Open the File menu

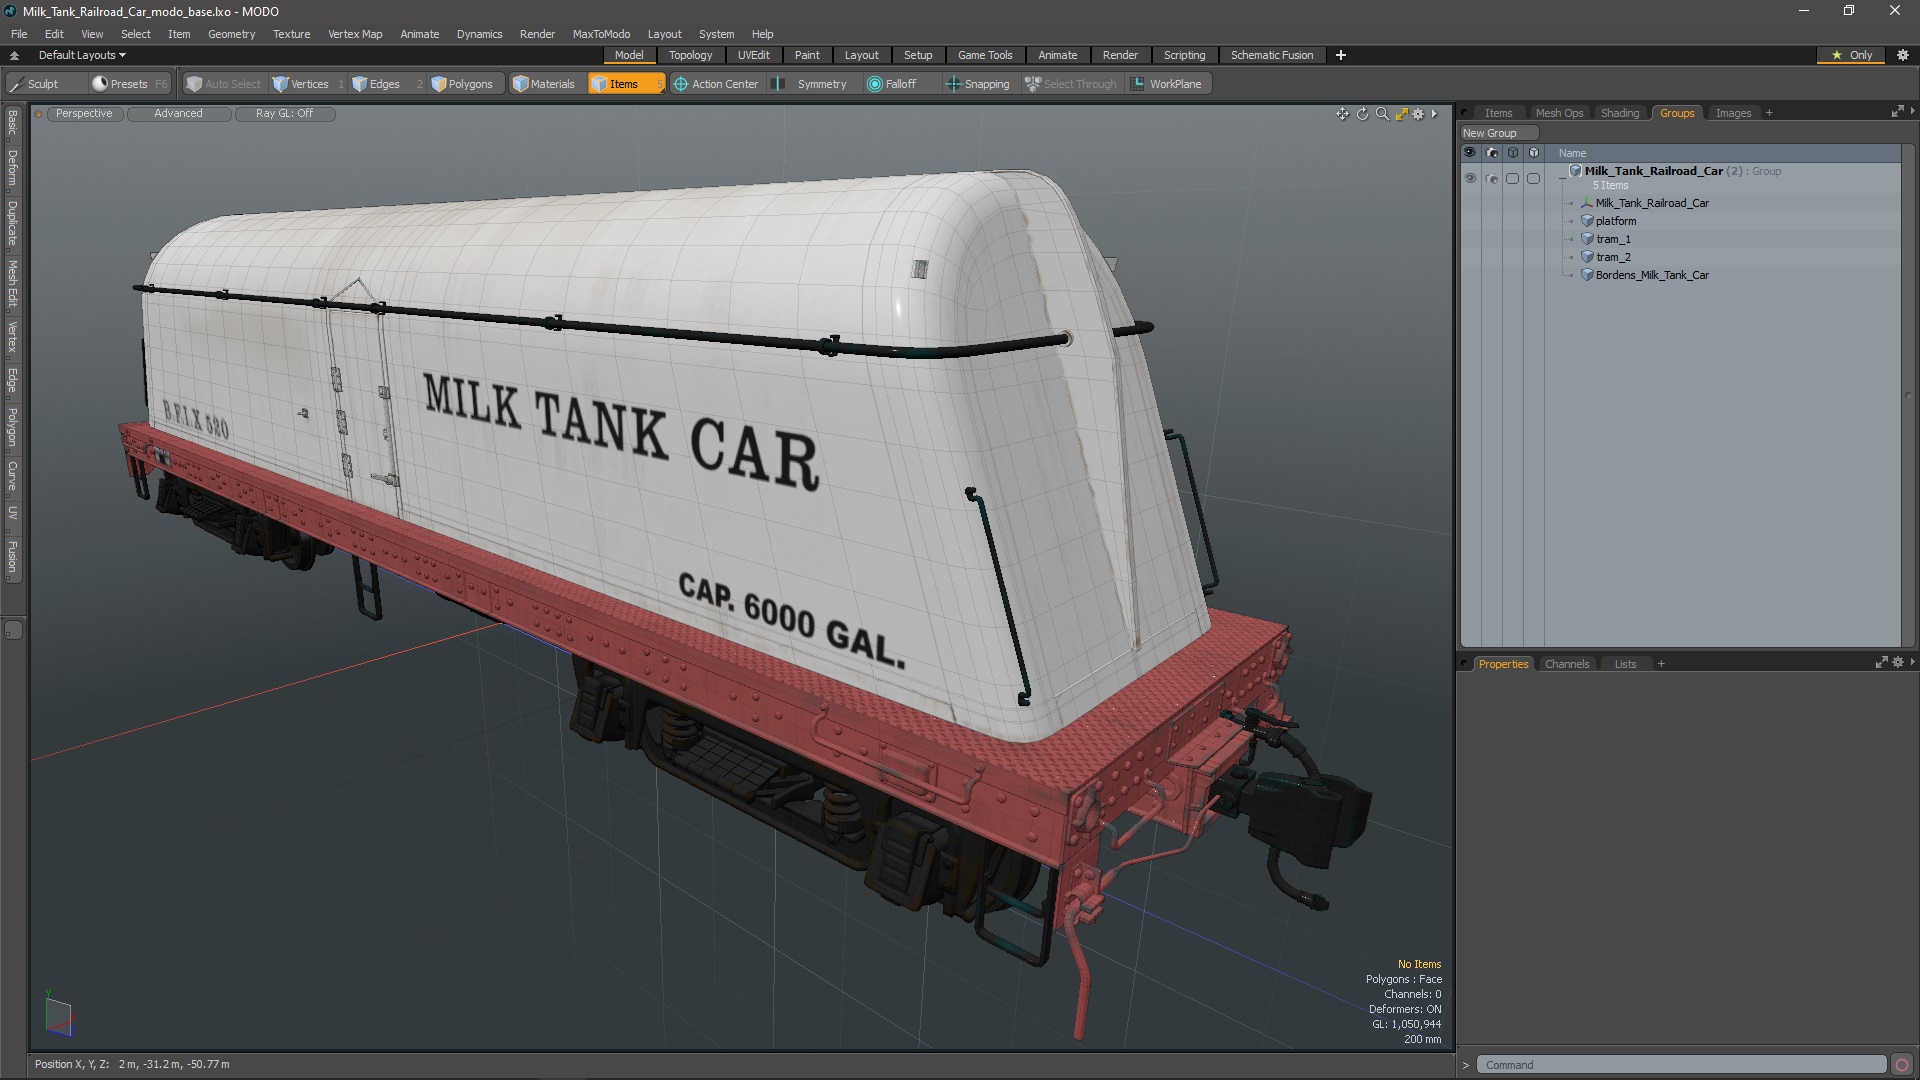[x=19, y=34]
